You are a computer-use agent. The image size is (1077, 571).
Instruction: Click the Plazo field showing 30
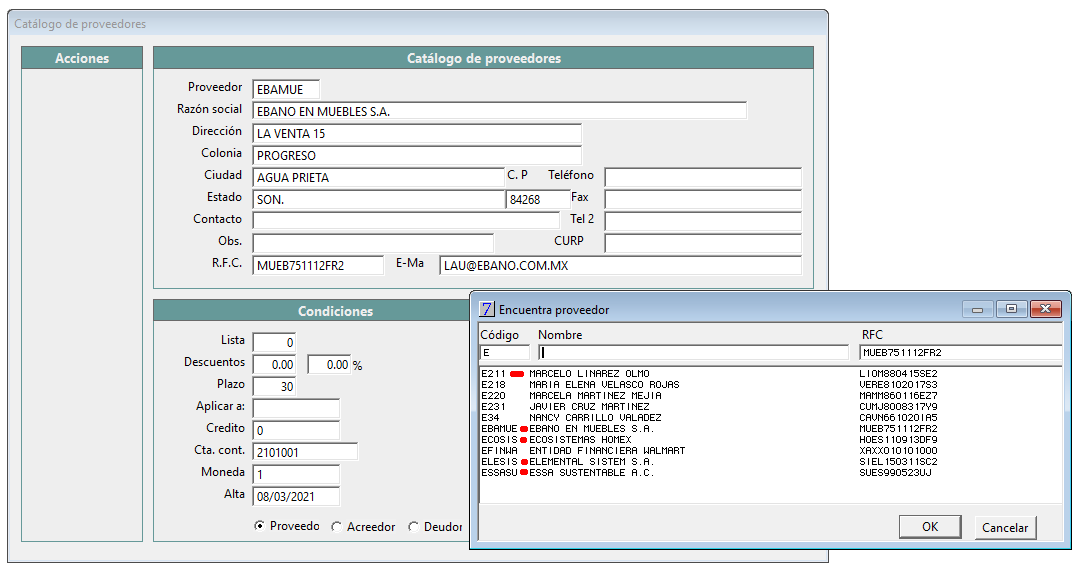[274, 386]
